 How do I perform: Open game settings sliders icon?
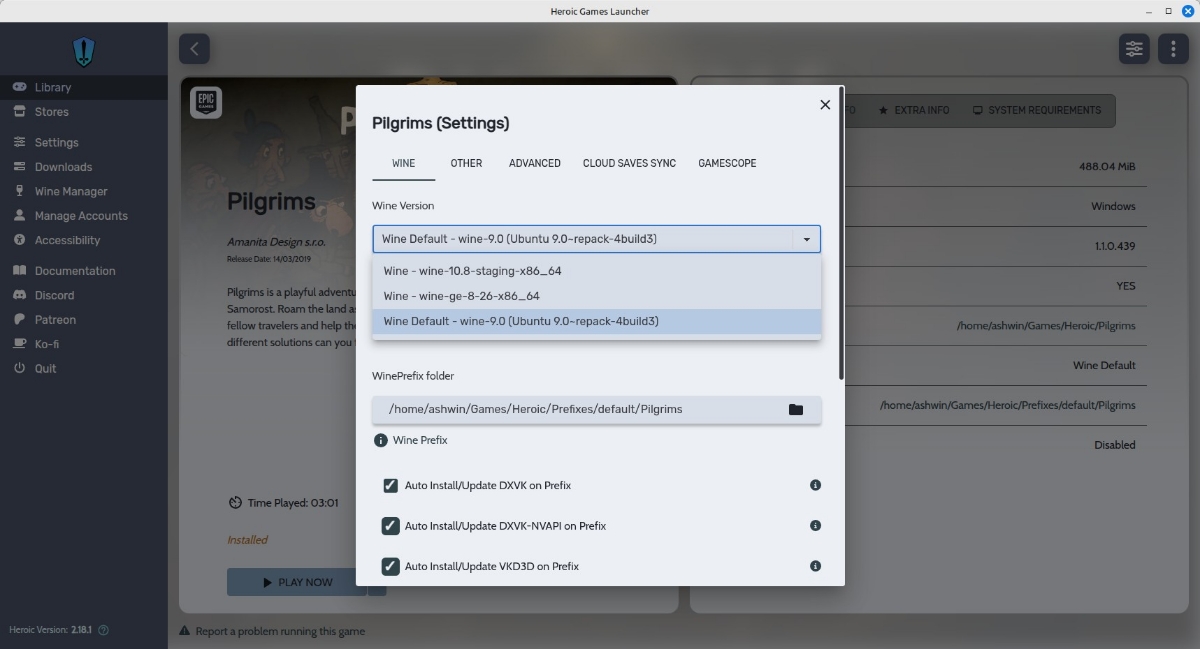coord(1134,48)
